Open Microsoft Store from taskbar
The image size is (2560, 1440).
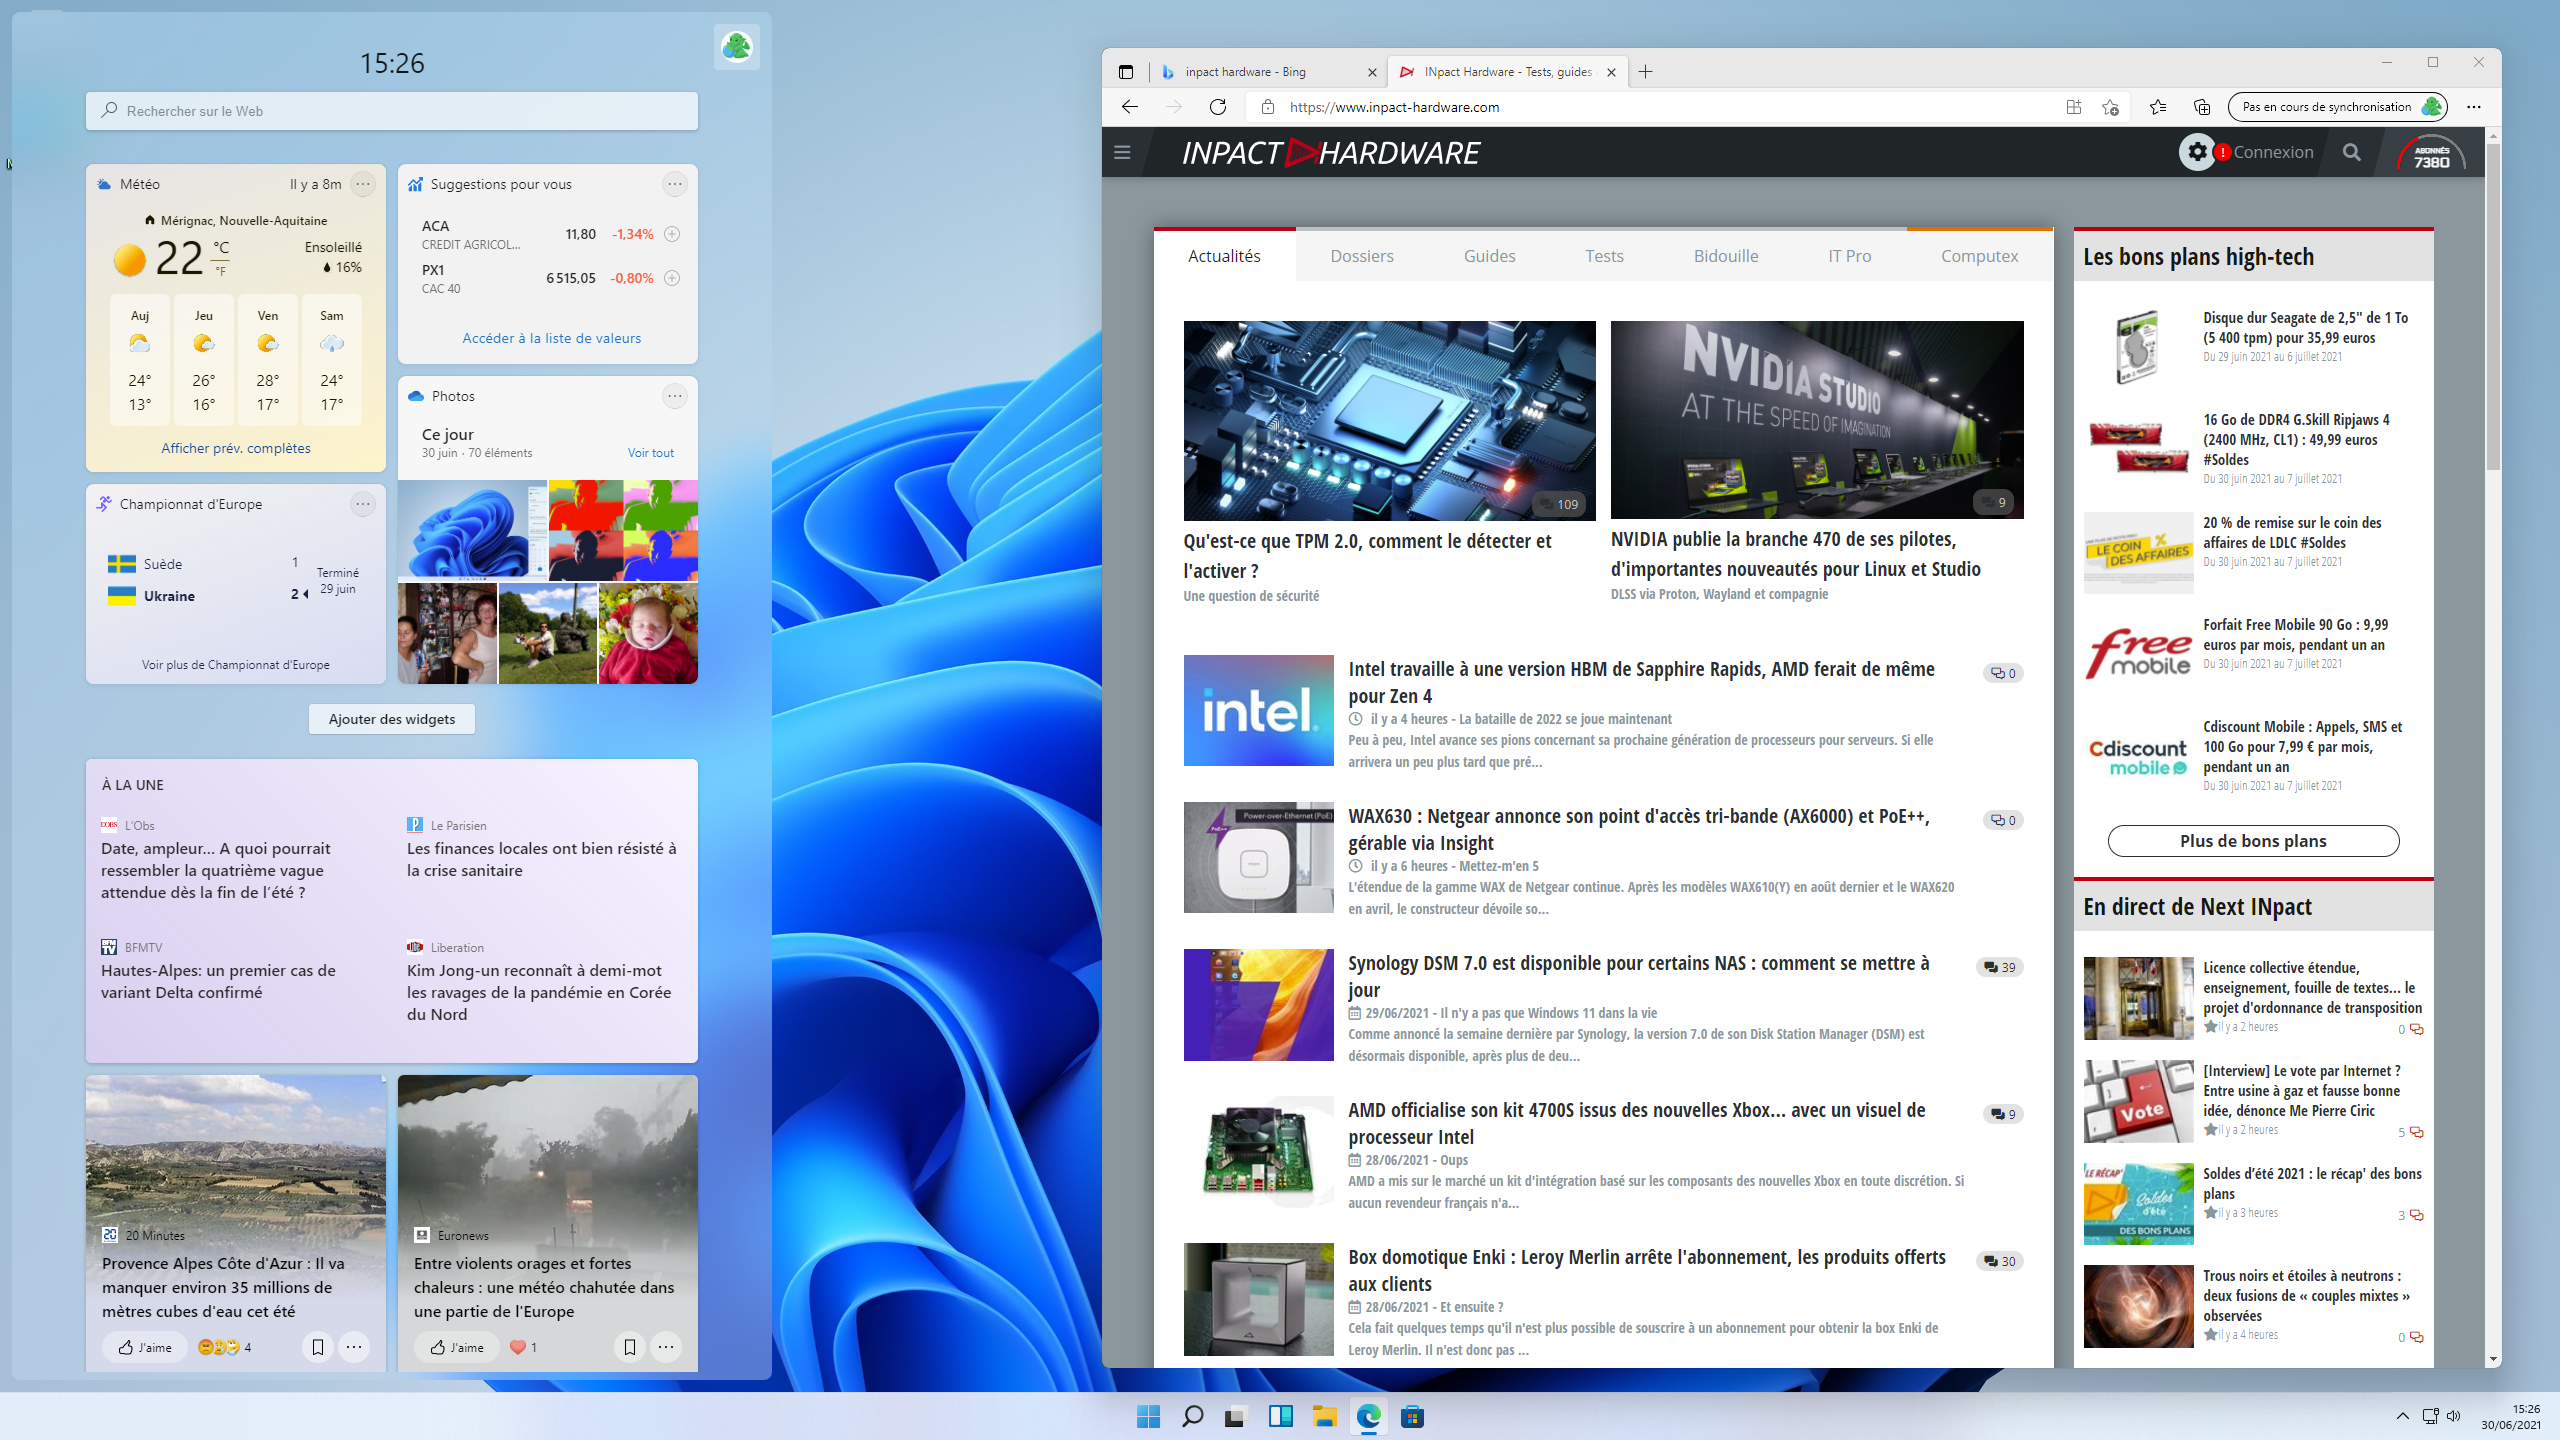[x=1412, y=1416]
